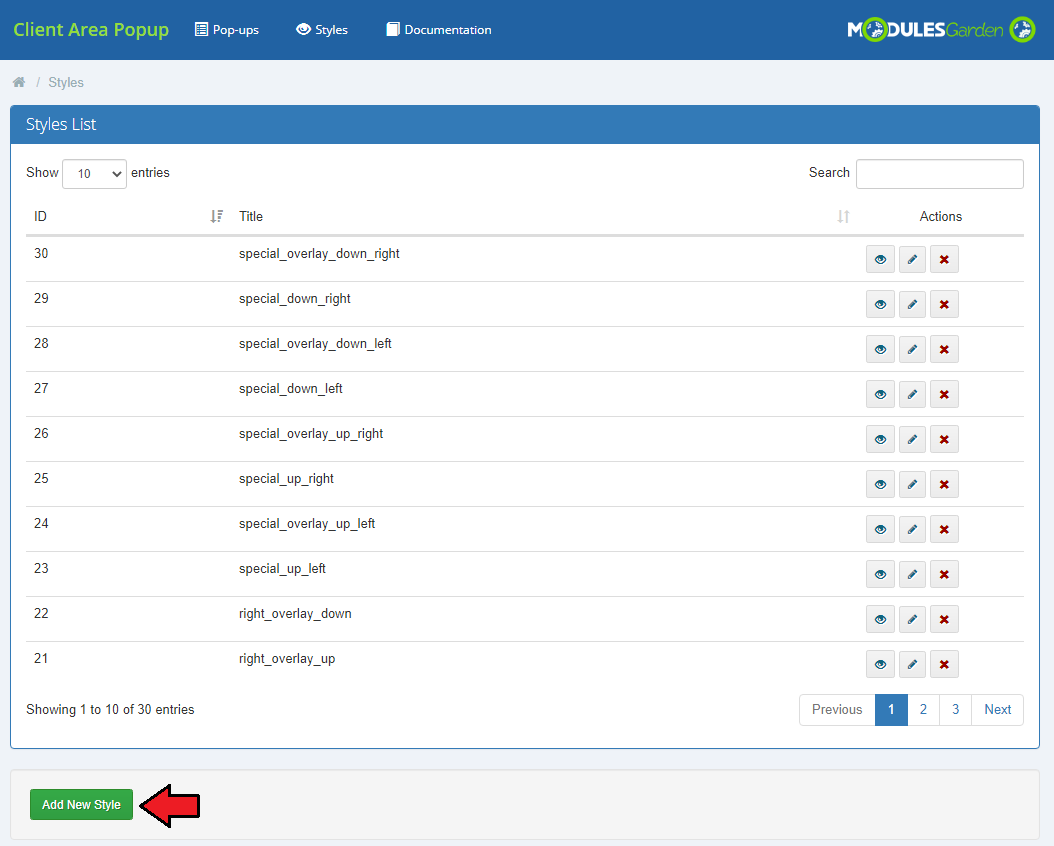Screen dimensions: 1054x846
Task: Open the Documentation menu item
Action: (439, 30)
